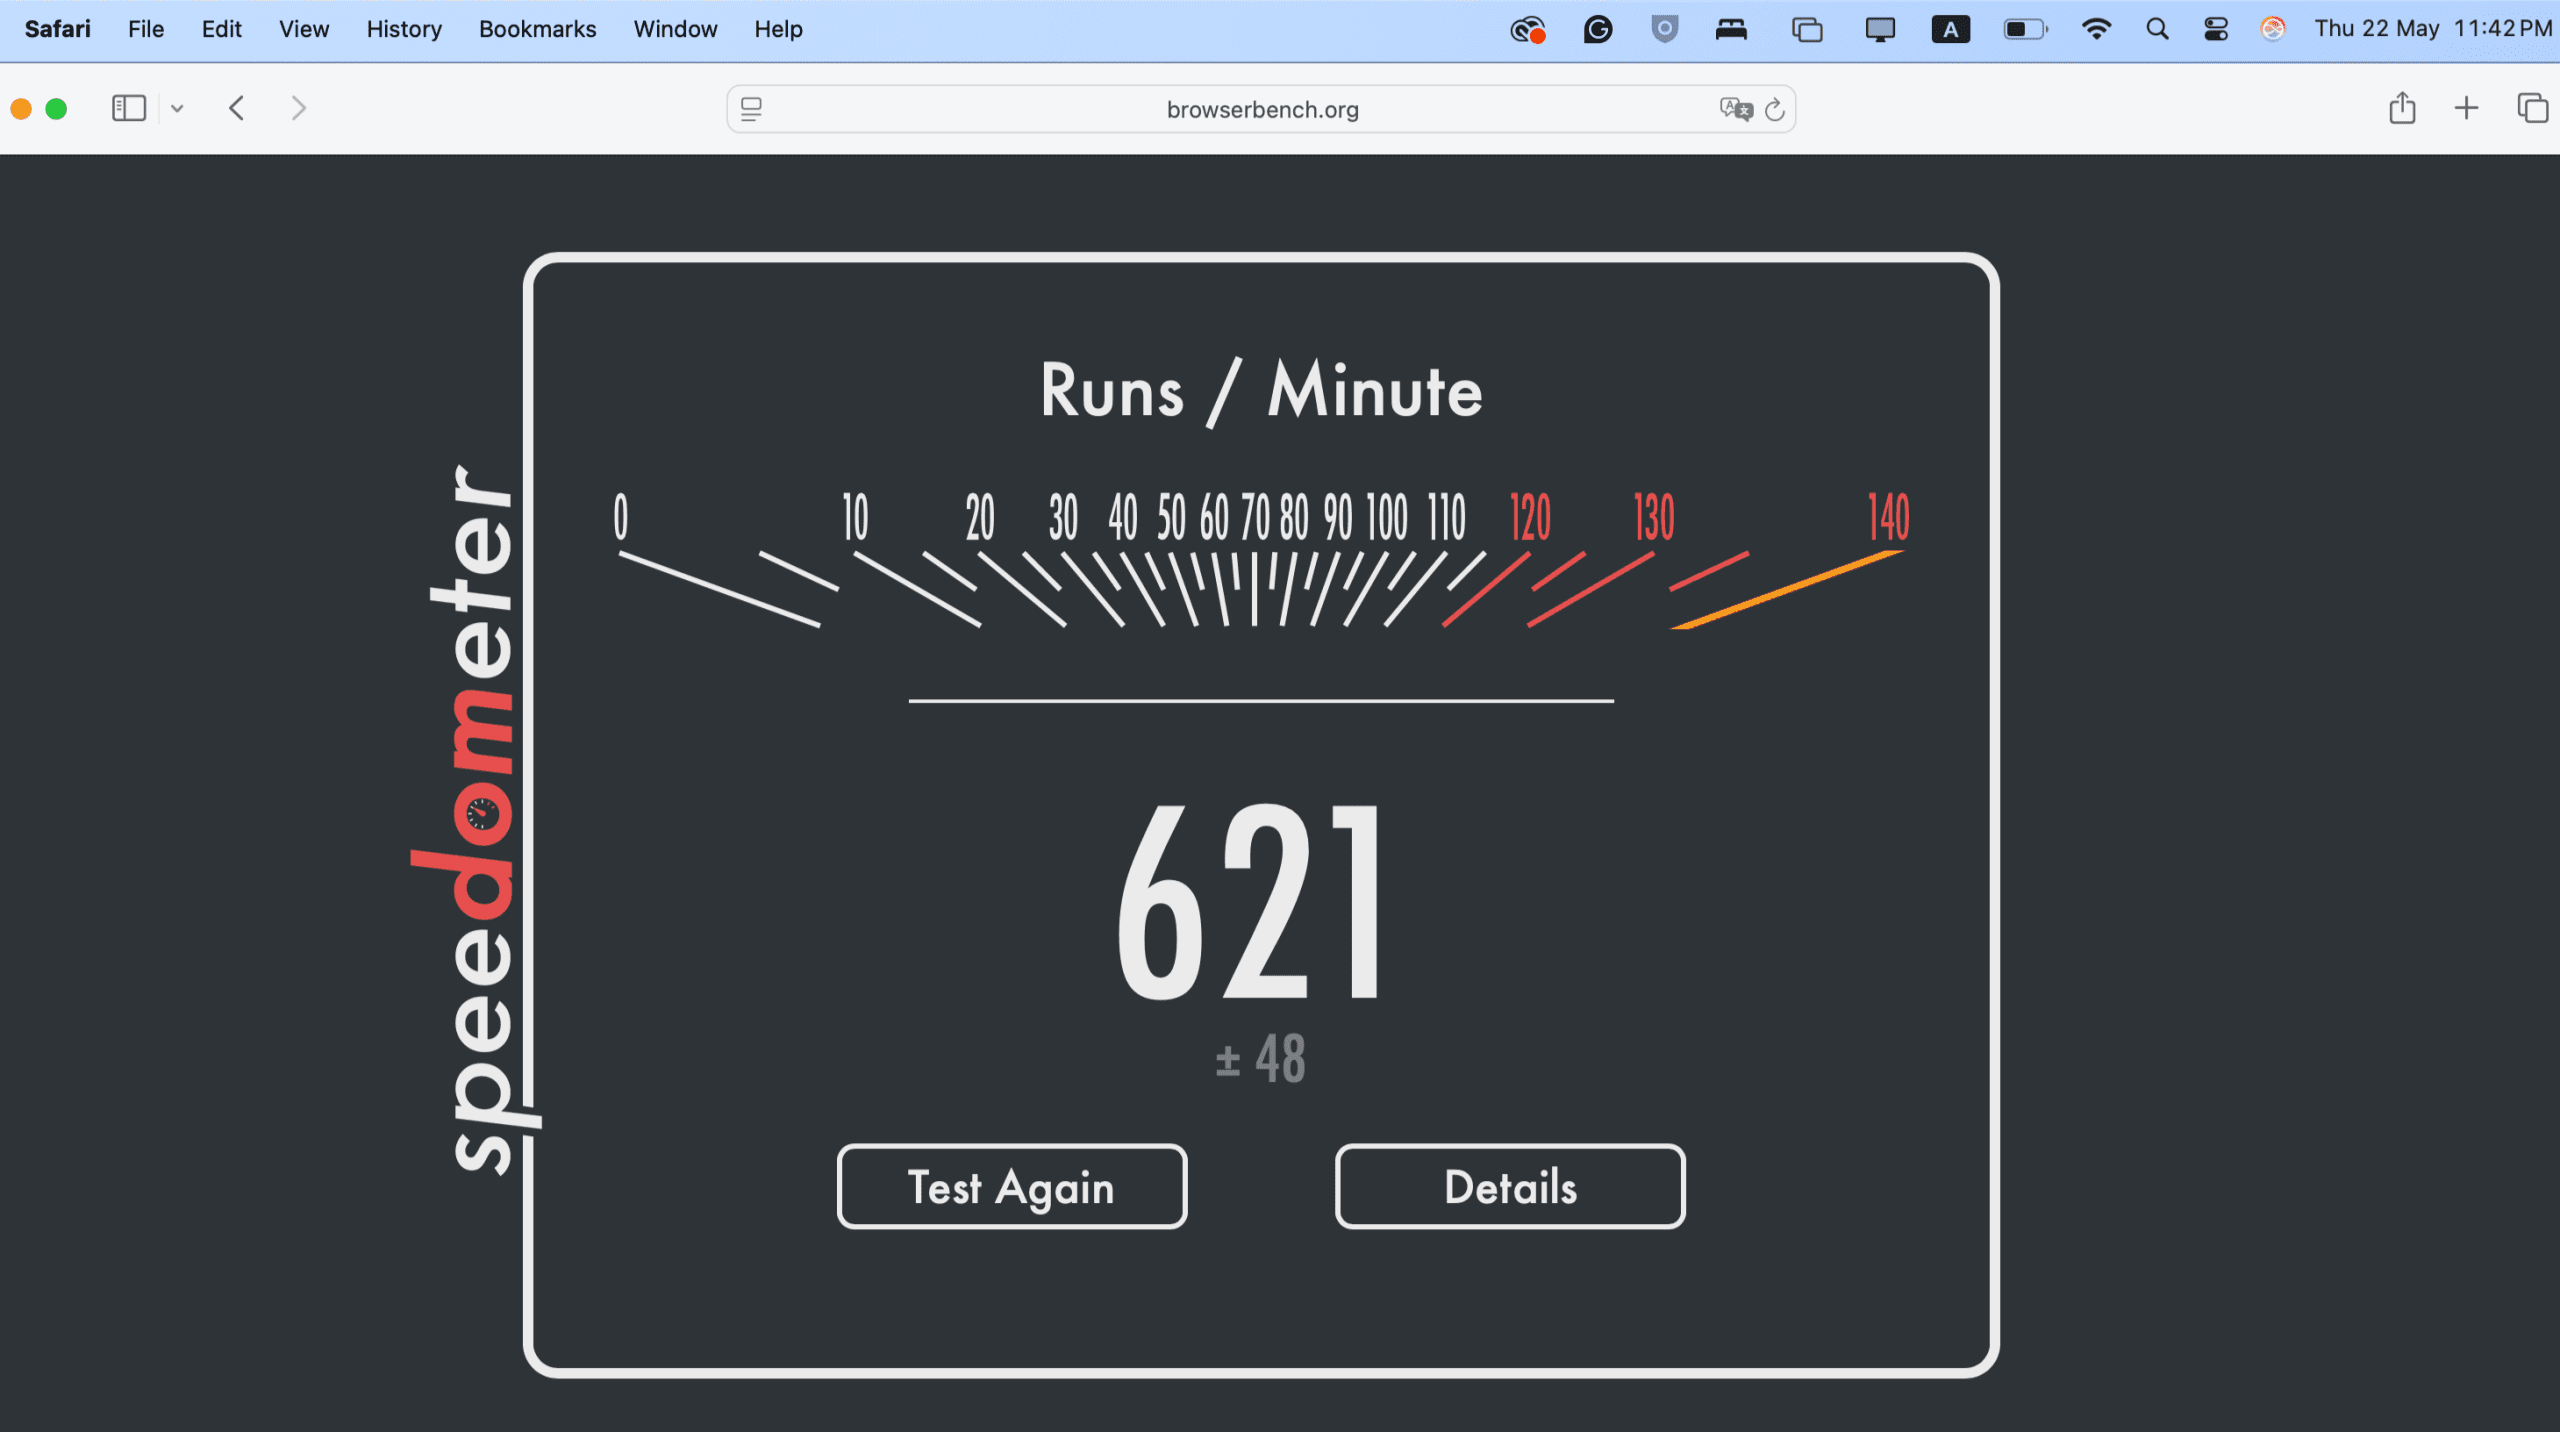
Task: Open the Help menu
Action: pyautogui.click(x=777, y=29)
